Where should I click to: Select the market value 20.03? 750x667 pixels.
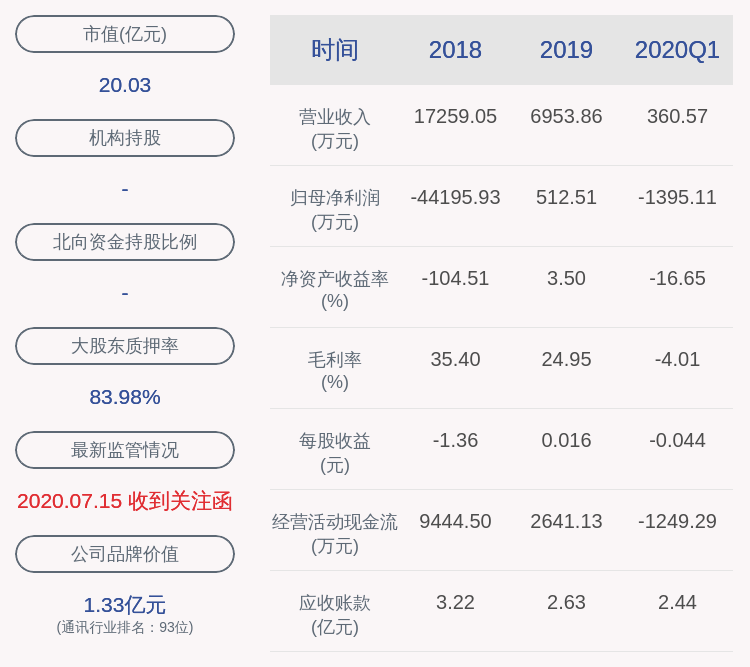click(125, 85)
